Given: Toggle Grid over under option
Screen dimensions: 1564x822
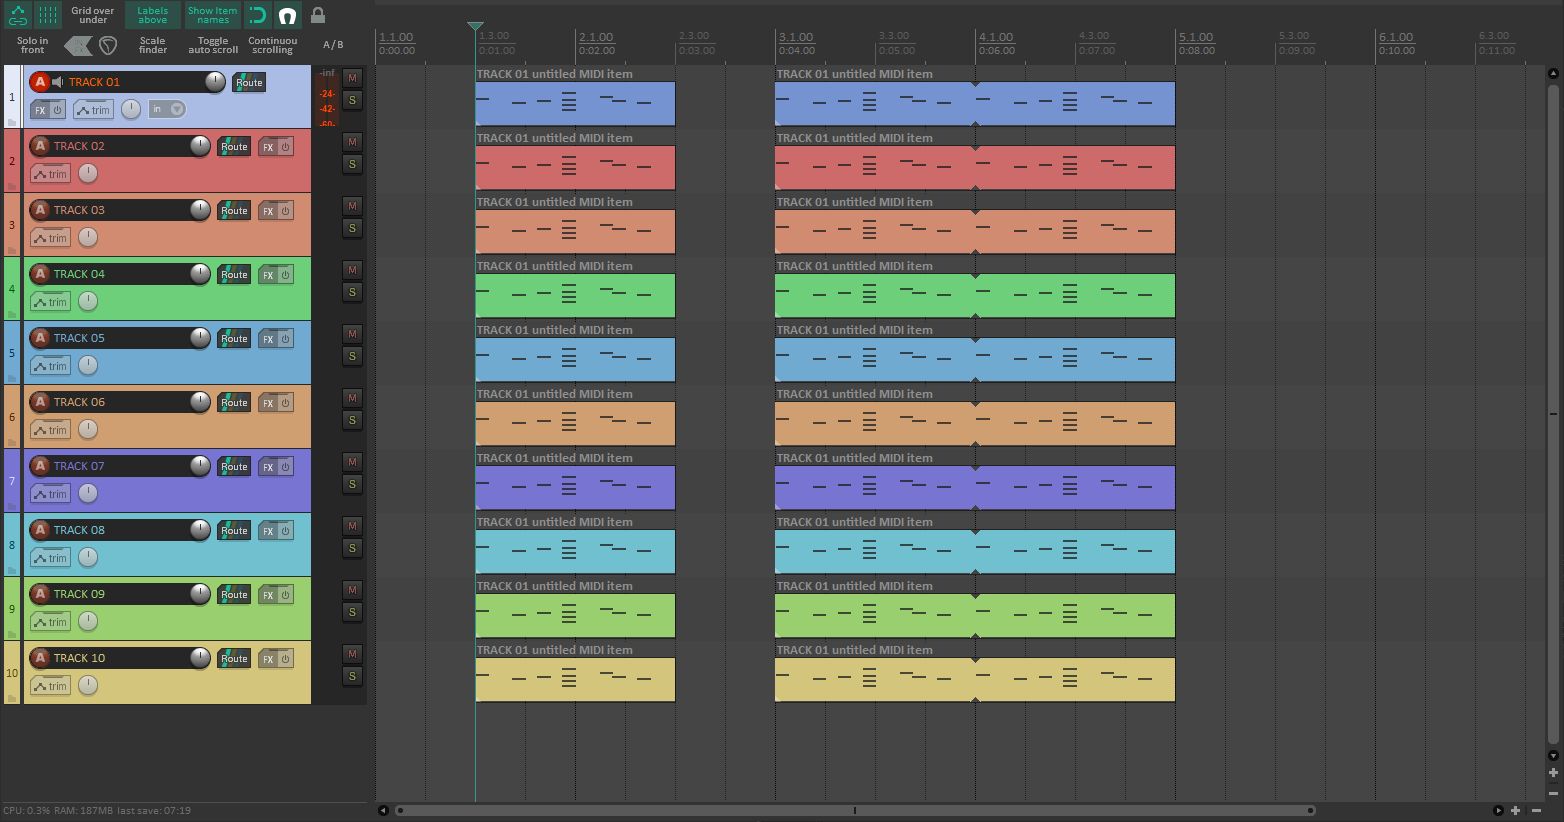Looking at the screenshot, I should (x=93, y=15).
